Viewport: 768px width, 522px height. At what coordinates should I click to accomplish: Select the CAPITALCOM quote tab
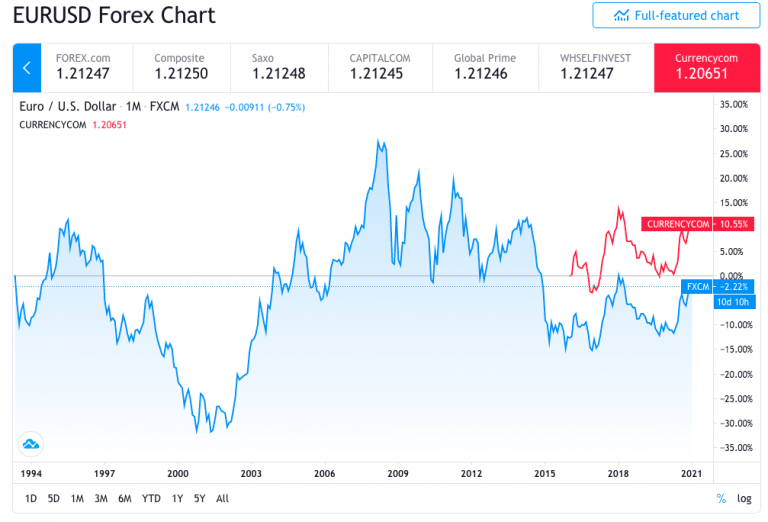point(381,68)
